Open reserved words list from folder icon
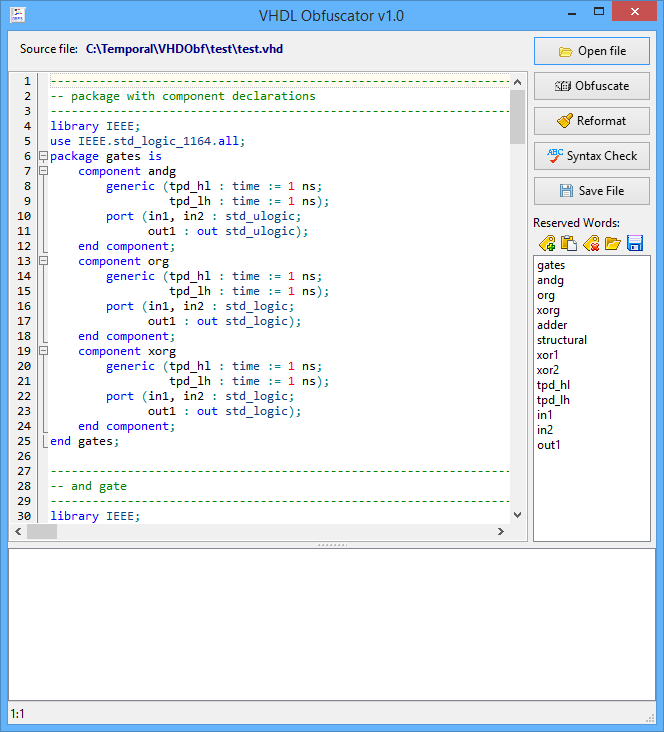Image resolution: width=664 pixels, height=732 pixels. (612, 243)
